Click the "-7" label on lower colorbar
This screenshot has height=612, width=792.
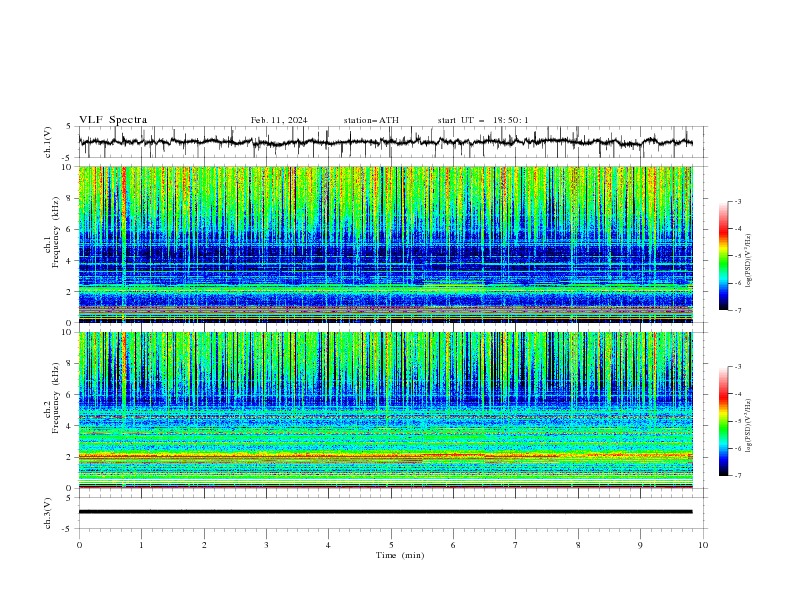(x=737, y=475)
